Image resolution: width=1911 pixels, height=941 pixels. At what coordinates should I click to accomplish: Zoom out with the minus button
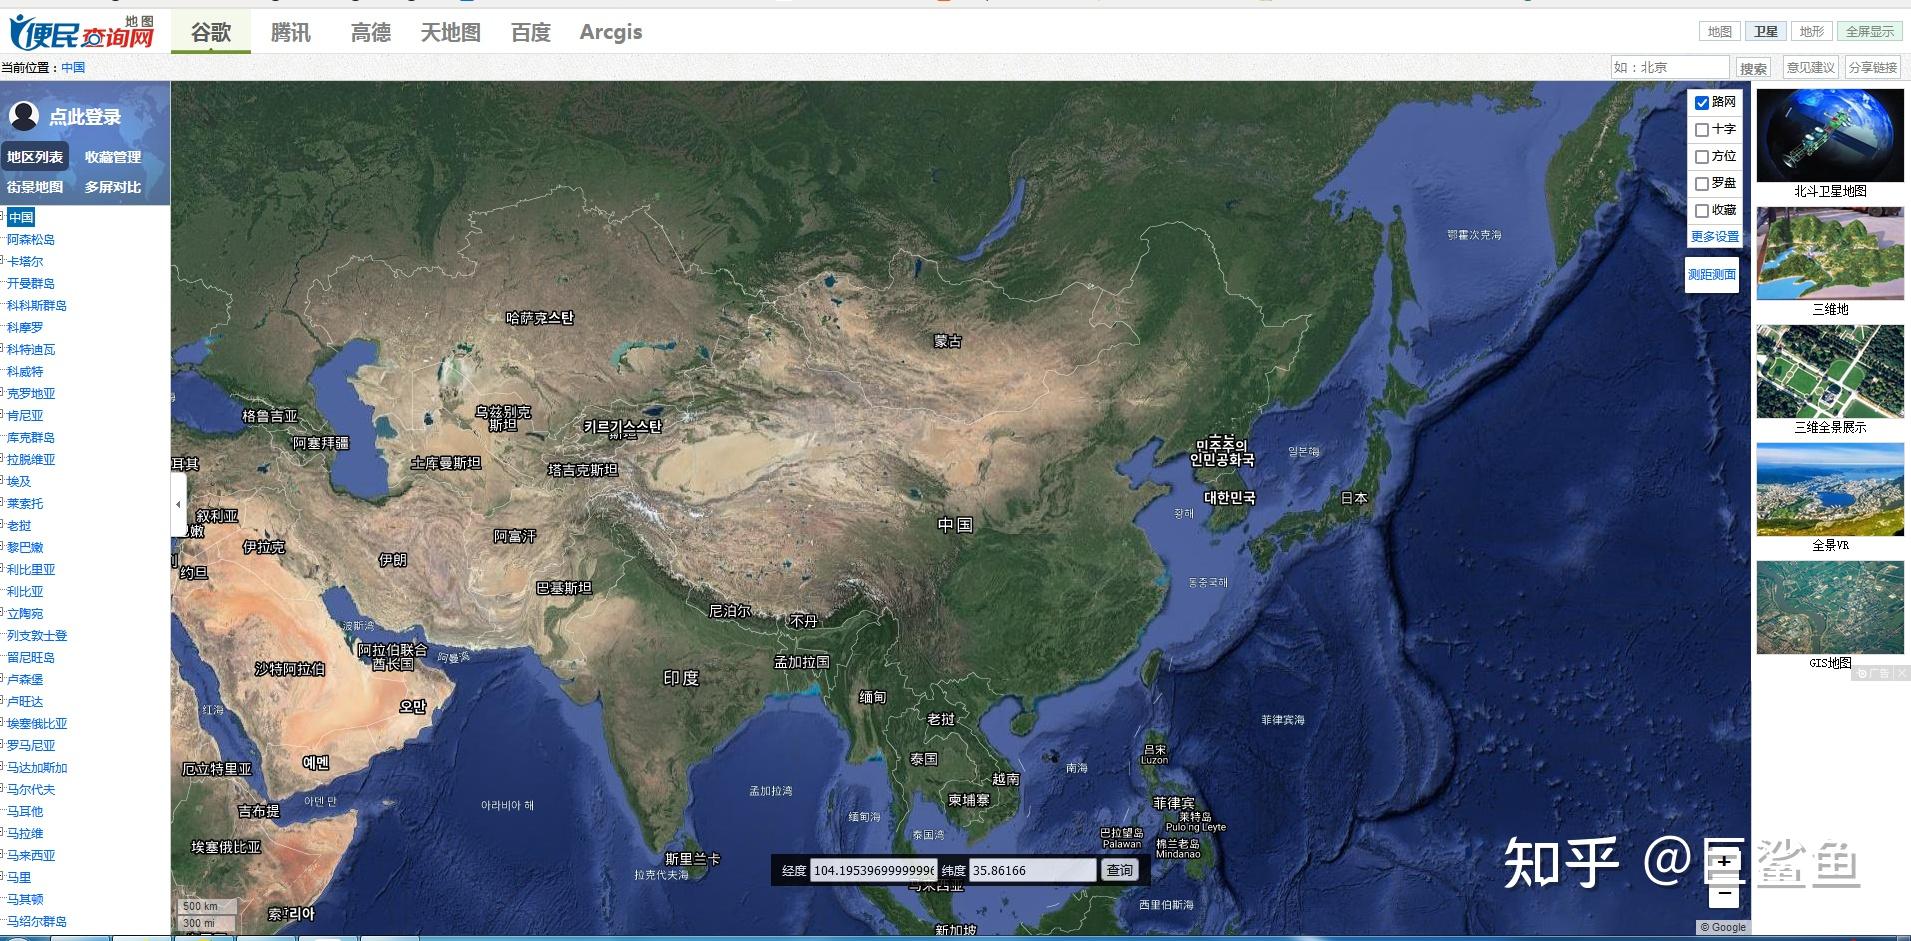click(1723, 893)
